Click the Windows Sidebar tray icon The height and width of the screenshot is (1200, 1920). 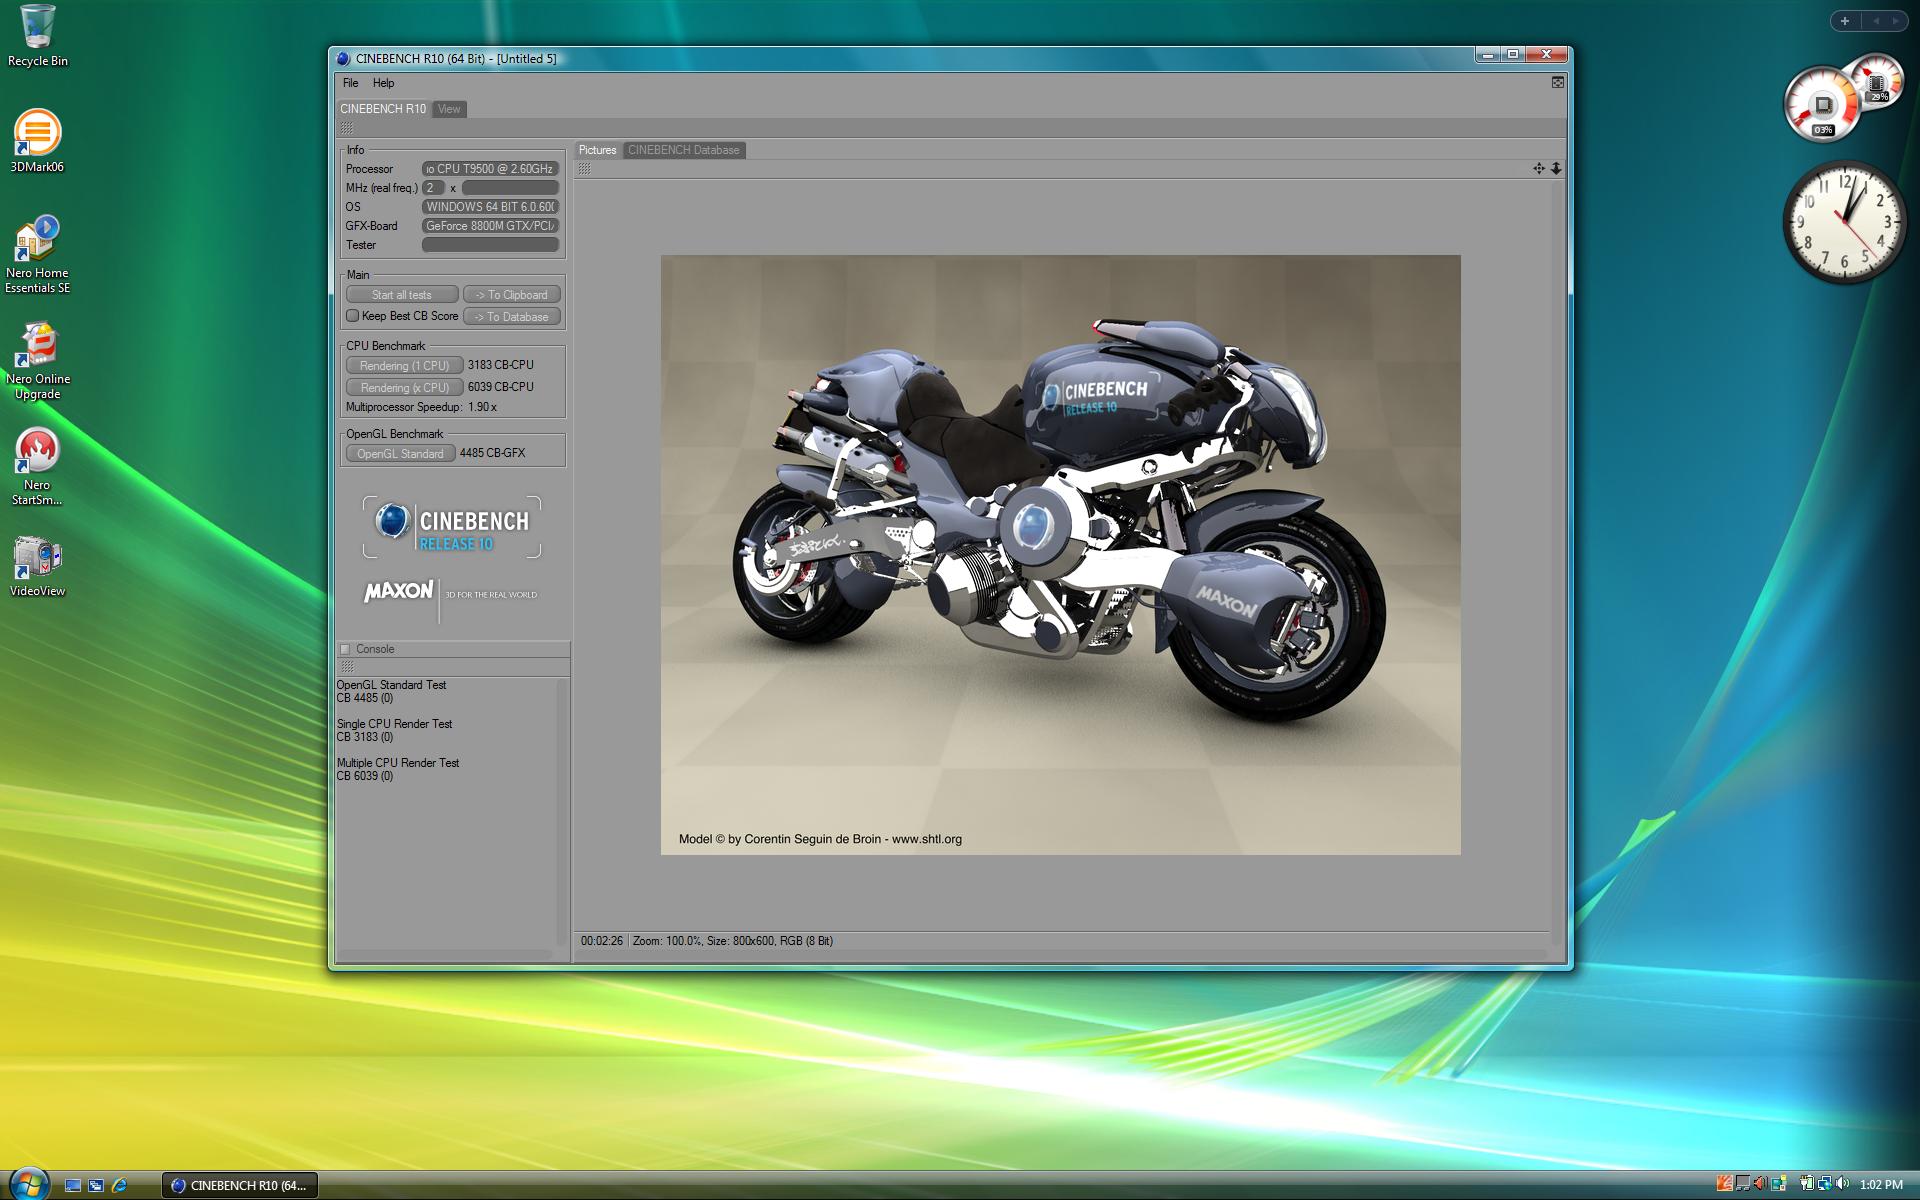click(1779, 1184)
